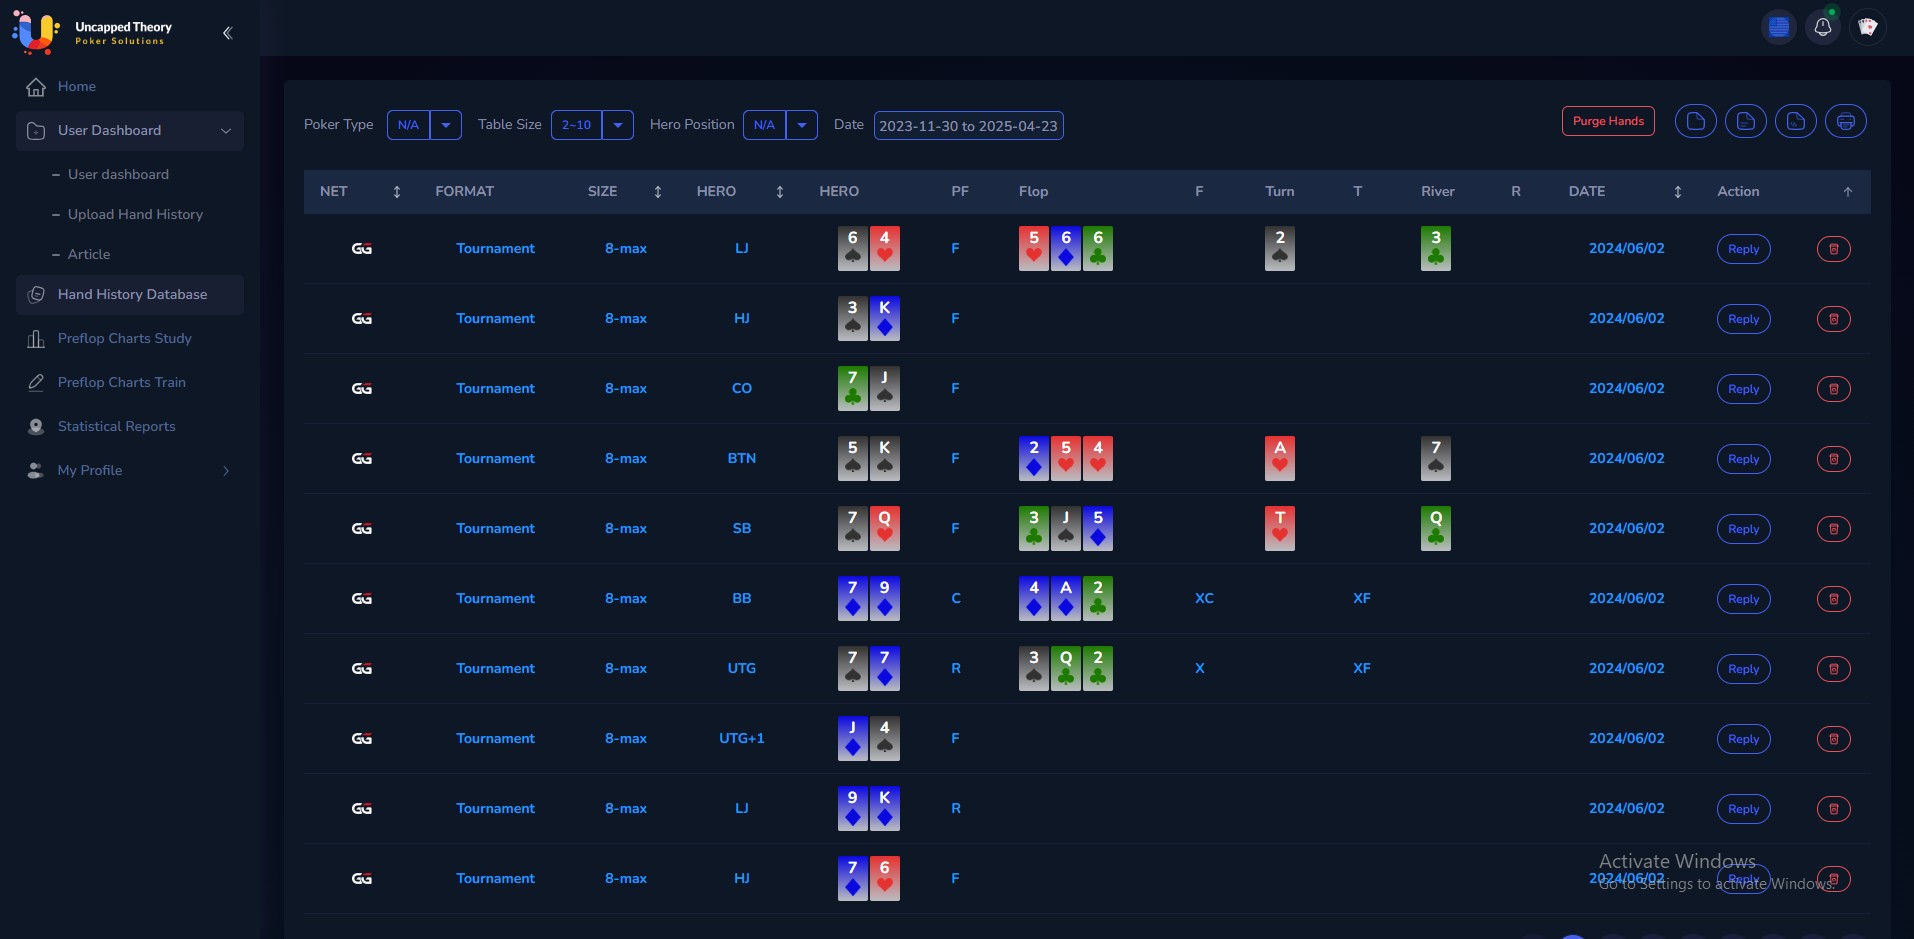Image resolution: width=1914 pixels, height=939 pixels.
Task: Click the Purge Hands button
Action: (x=1608, y=121)
